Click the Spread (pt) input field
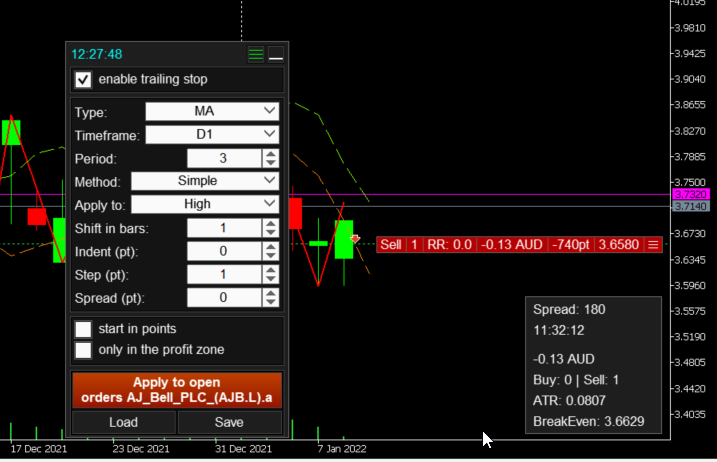This screenshot has height=462, width=717. click(224, 298)
